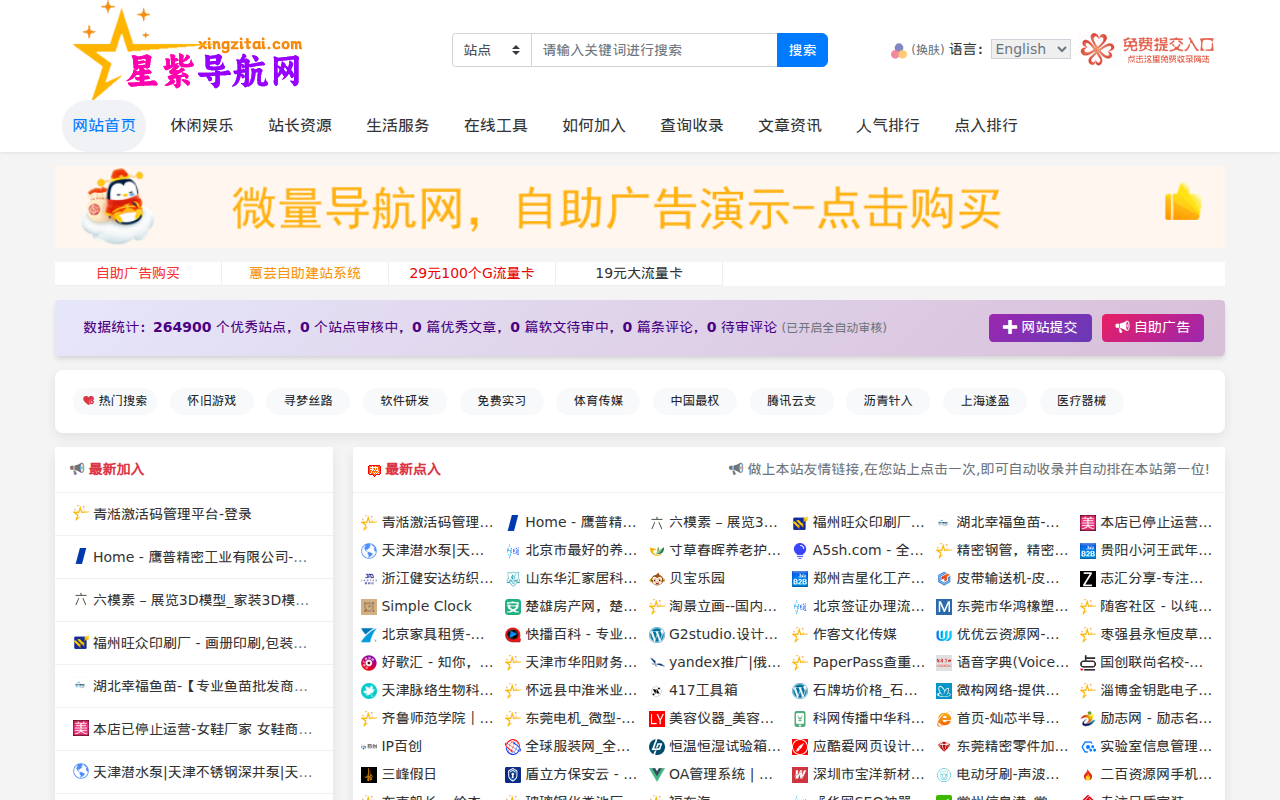Click the thumbs-up icon on the banner ad
Viewport: 1280px width, 800px height.
[x=1183, y=201]
